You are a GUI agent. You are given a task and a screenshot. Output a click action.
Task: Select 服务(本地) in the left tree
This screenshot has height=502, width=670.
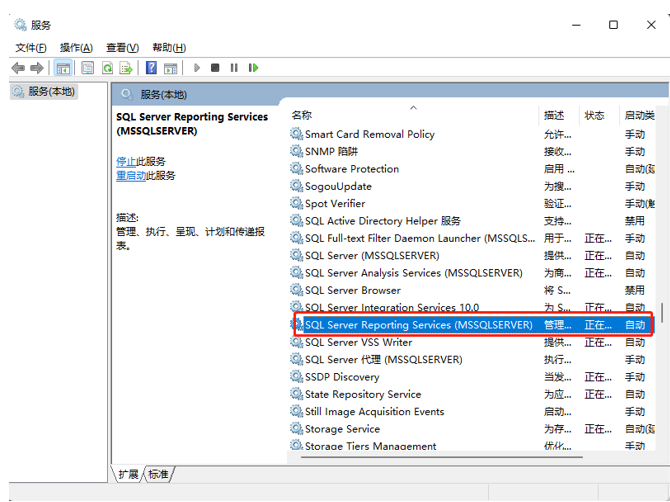click(44, 91)
